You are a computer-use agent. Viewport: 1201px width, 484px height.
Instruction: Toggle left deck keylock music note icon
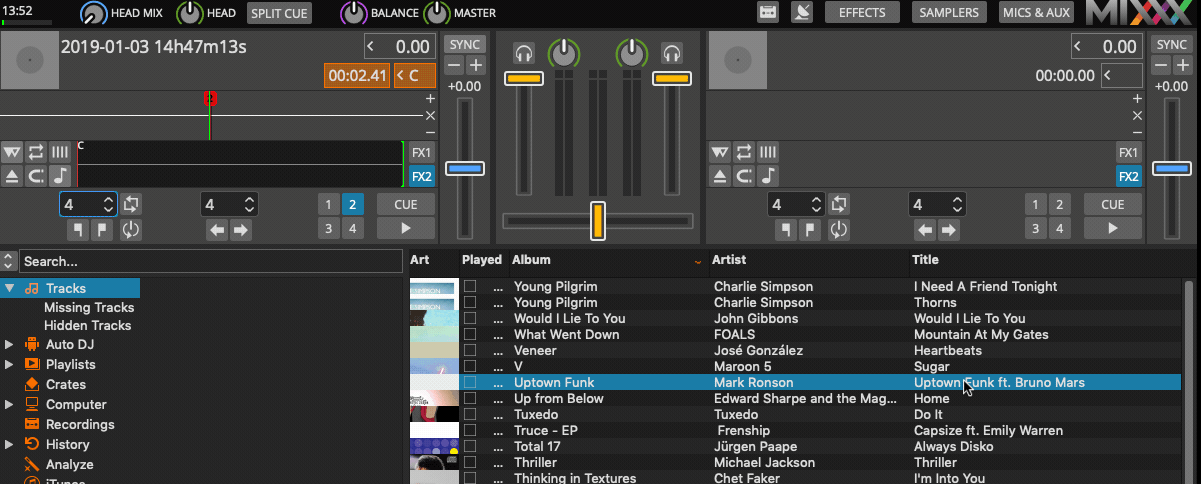click(61, 176)
